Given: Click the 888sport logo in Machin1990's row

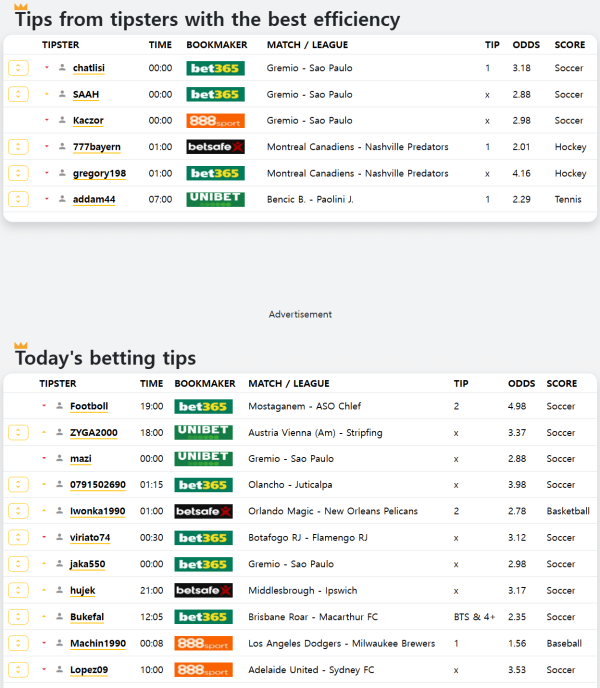Looking at the screenshot, I should point(203,644).
